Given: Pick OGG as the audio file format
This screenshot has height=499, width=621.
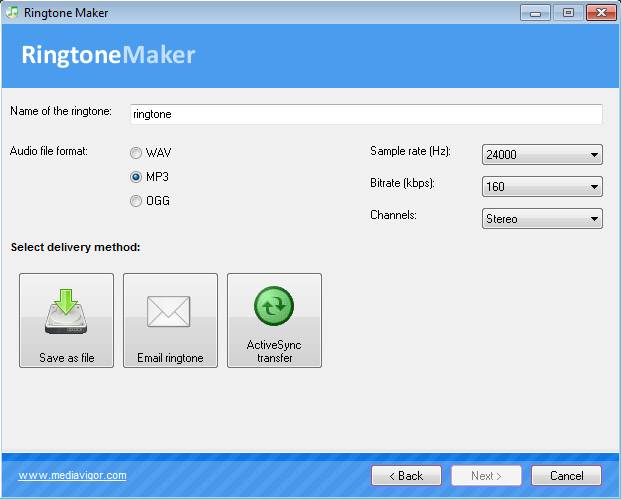Looking at the screenshot, I should [x=136, y=201].
